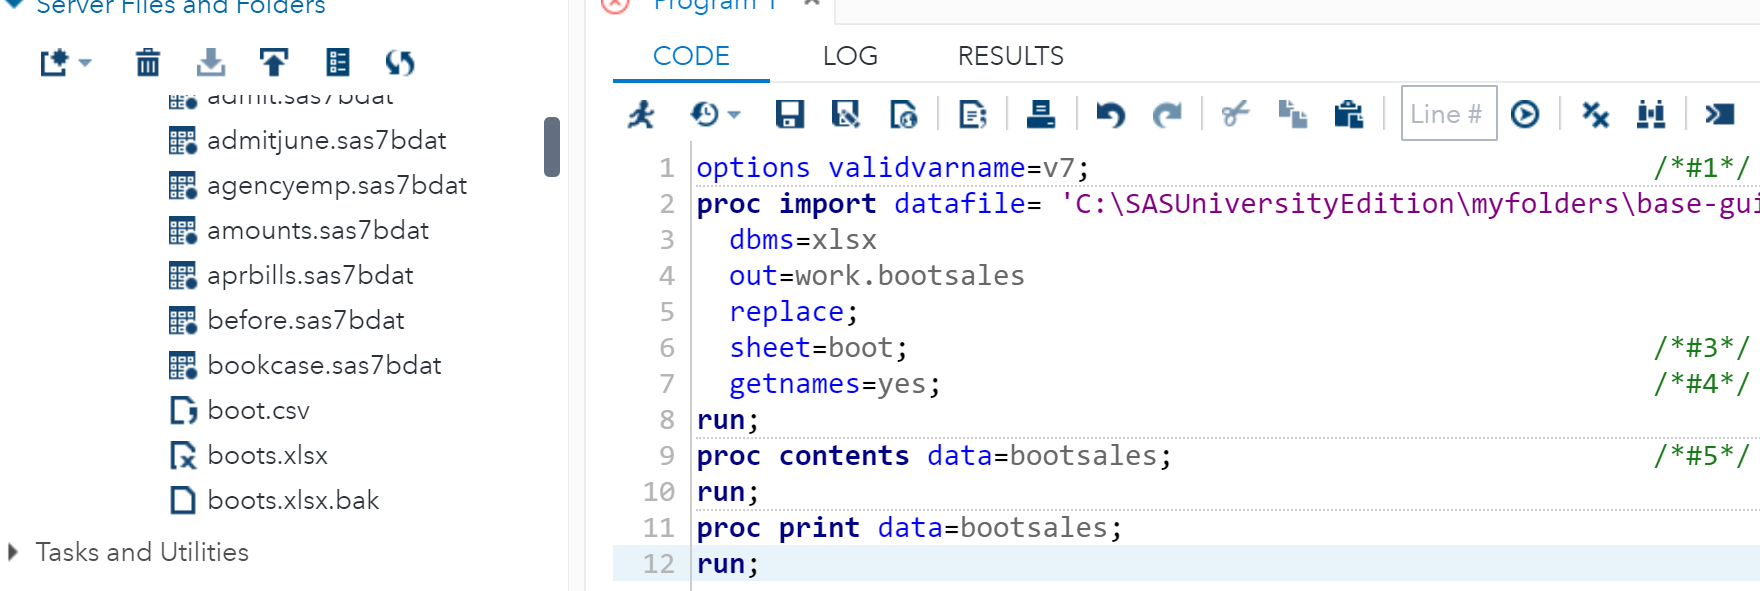Image resolution: width=1760 pixels, height=591 pixels.
Task: Open the New item dropdown
Action: tap(65, 63)
